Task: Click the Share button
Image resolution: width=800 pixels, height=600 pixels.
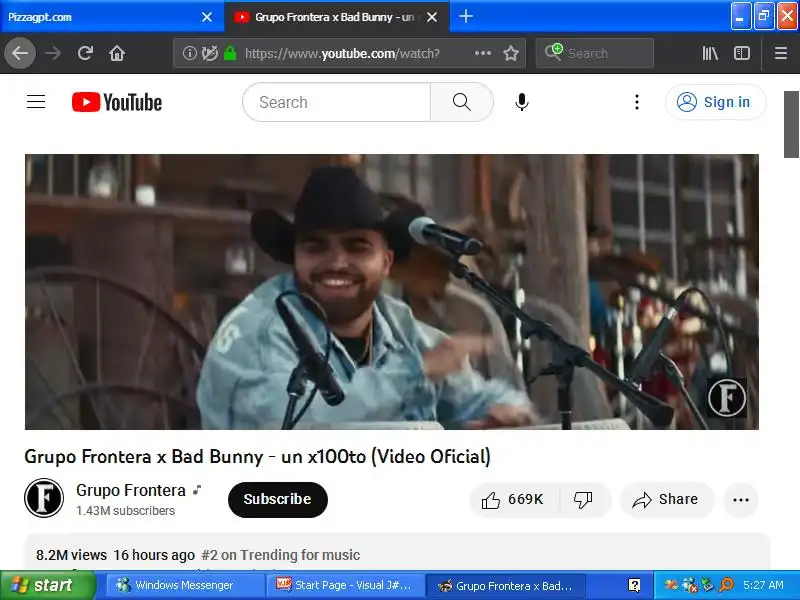Action: pos(666,499)
